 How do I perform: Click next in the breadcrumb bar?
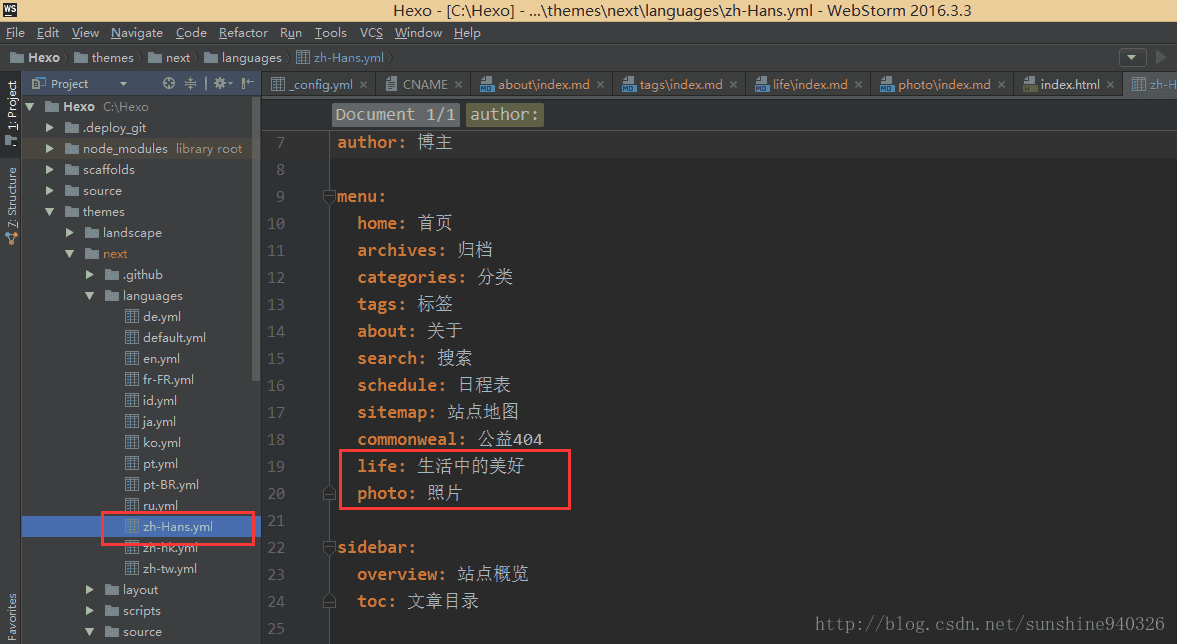click(x=169, y=58)
